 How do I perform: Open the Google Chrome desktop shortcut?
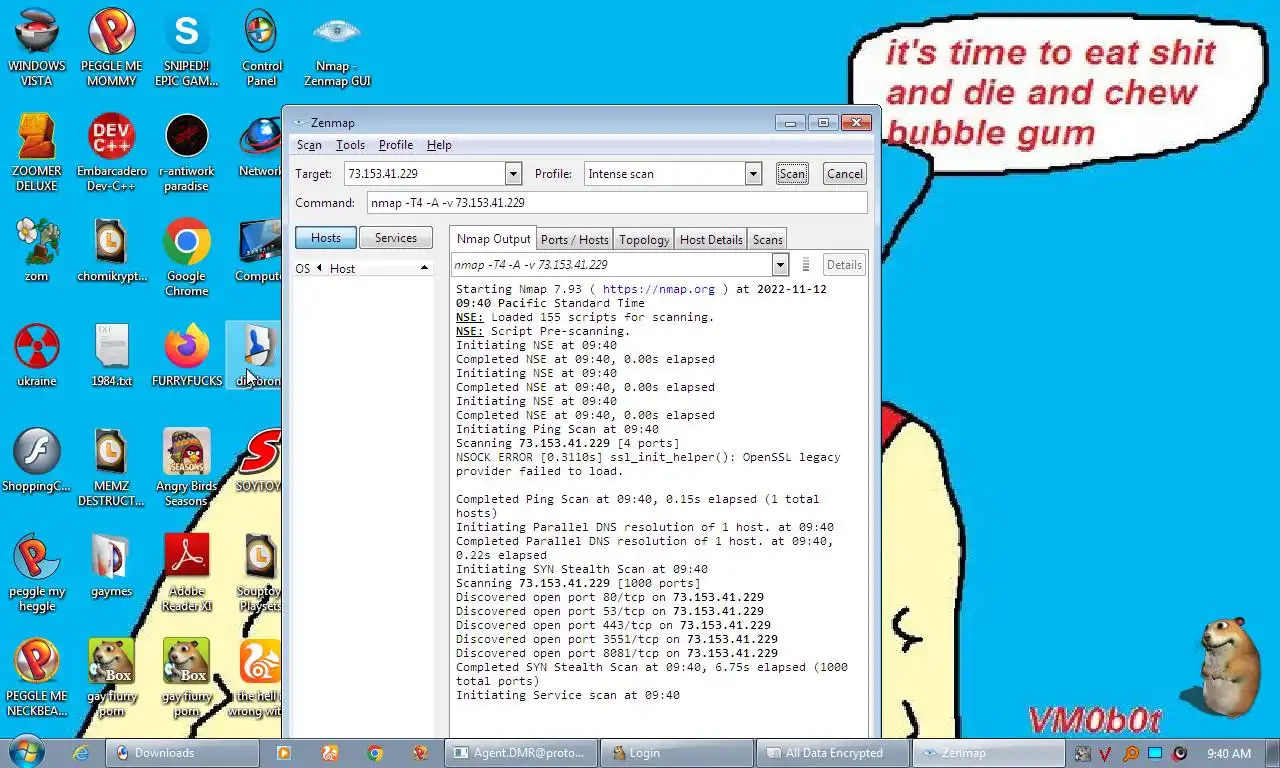tap(186, 257)
